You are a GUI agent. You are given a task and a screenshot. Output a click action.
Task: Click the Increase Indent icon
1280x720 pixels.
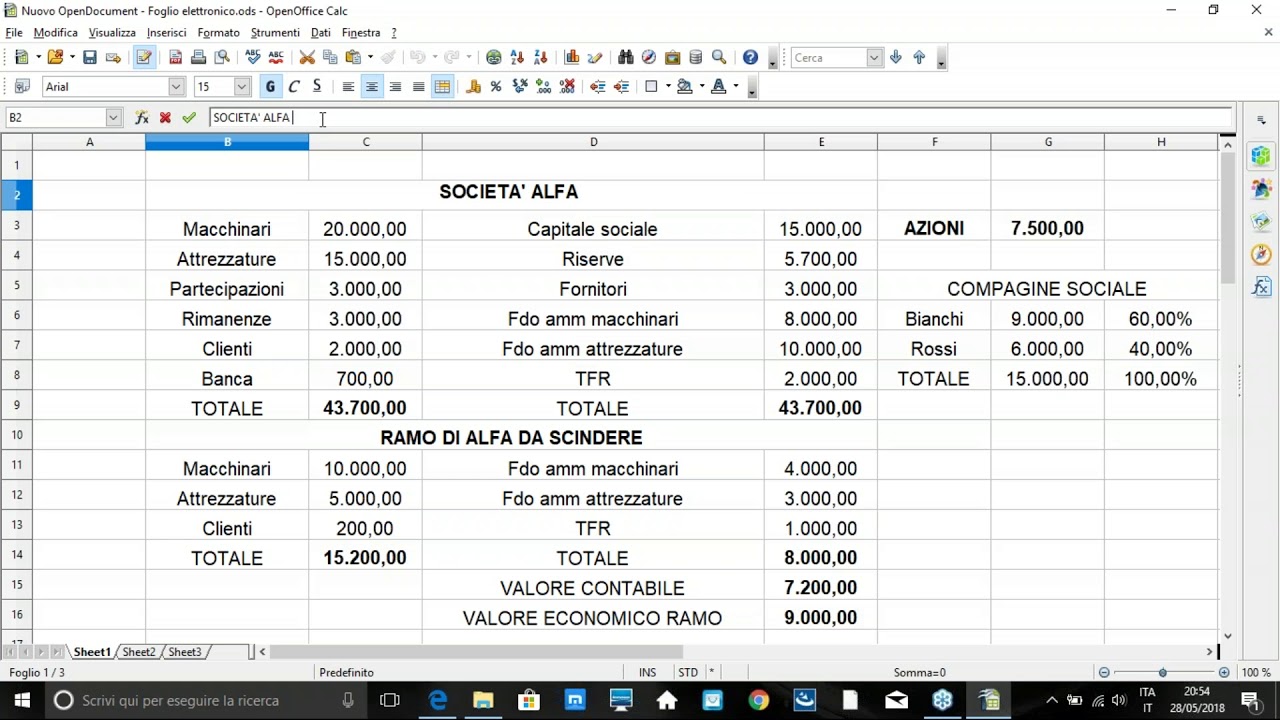[x=621, y=87]
